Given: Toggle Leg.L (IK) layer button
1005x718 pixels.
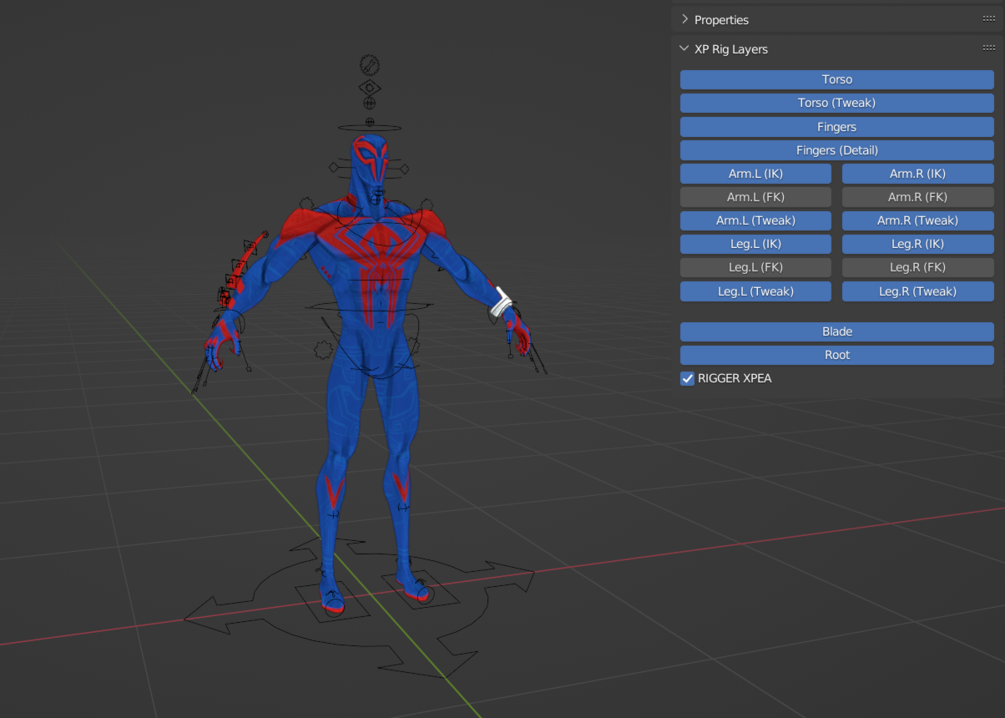Looking at the screenshot, I should click(x=756, y=244).
